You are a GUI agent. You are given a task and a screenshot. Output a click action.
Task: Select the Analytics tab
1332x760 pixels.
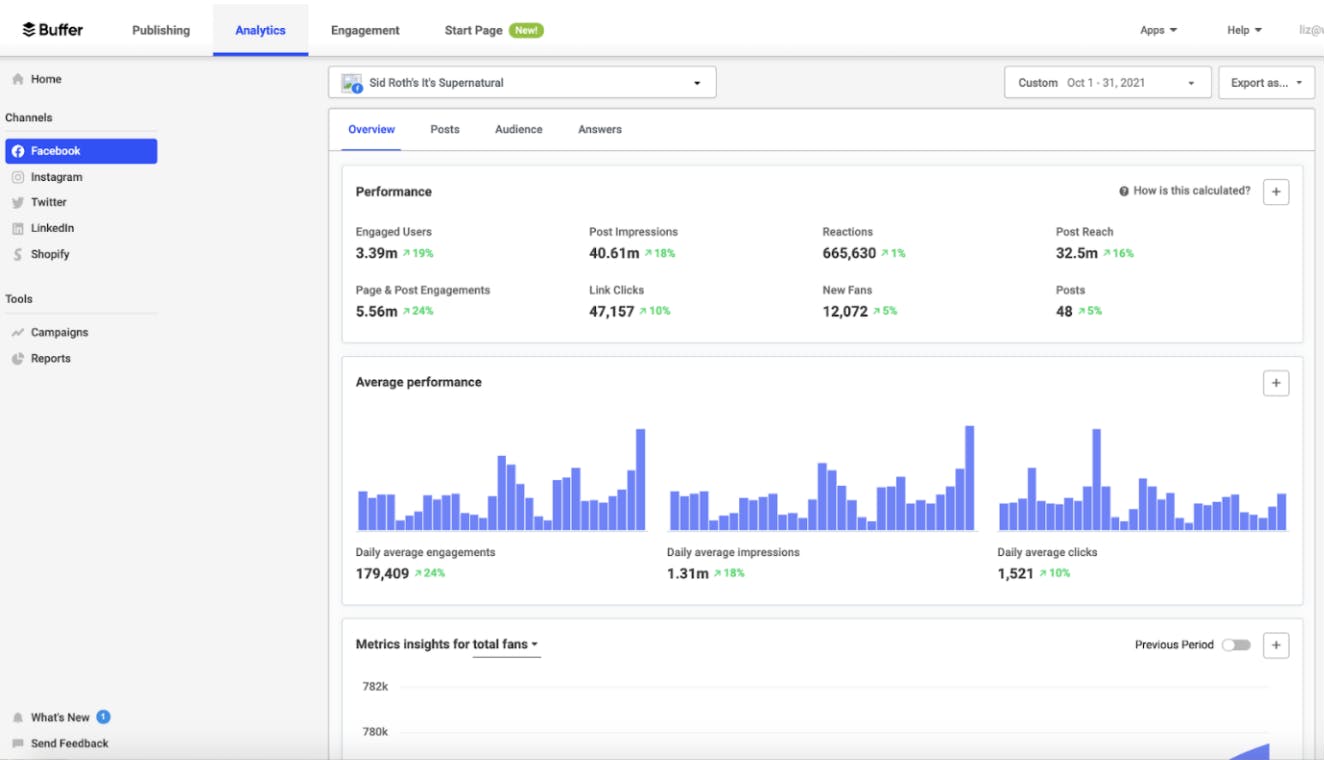tap(260, 30)
